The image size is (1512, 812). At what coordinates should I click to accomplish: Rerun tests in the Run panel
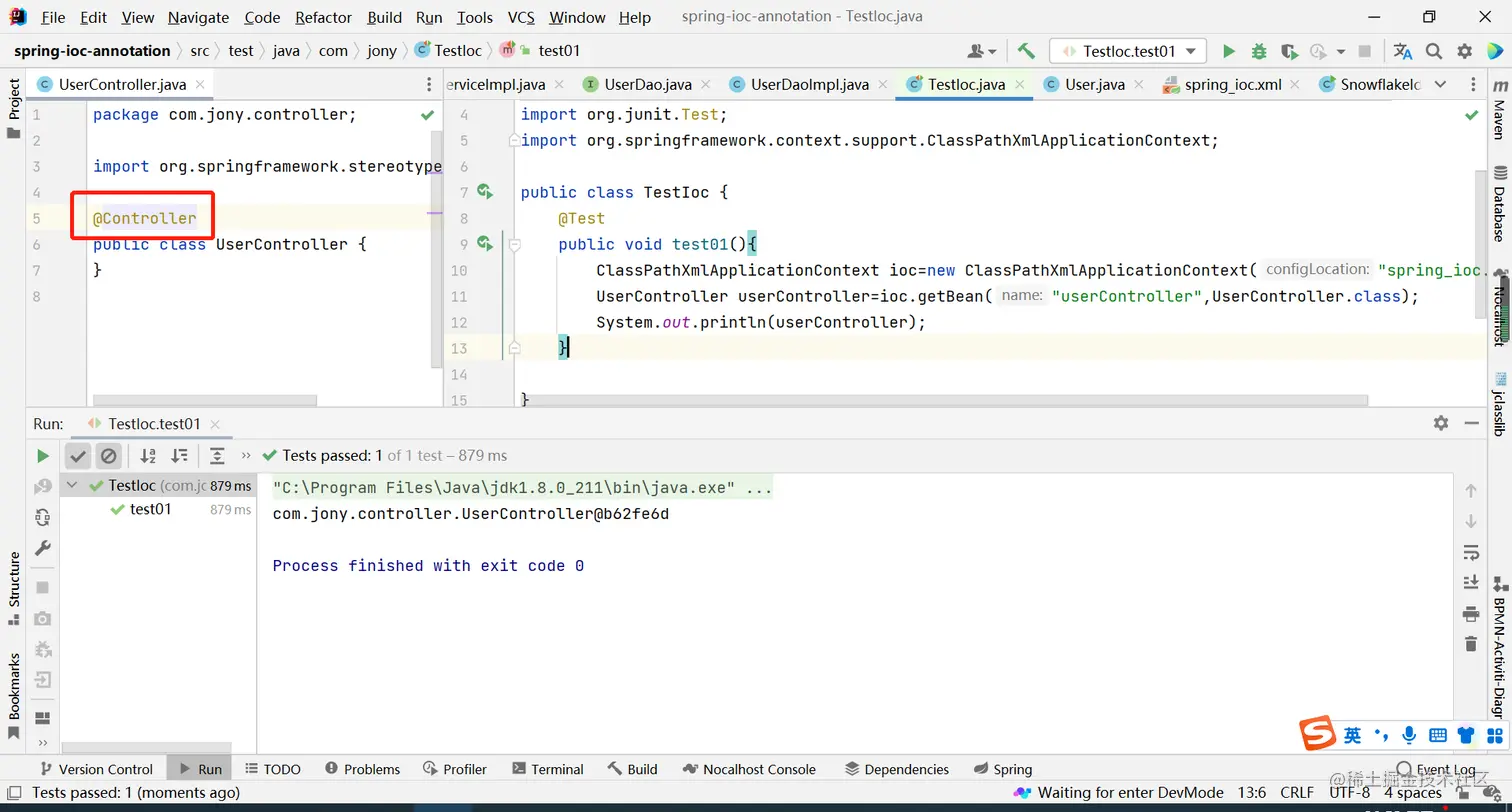pos(42,456)
